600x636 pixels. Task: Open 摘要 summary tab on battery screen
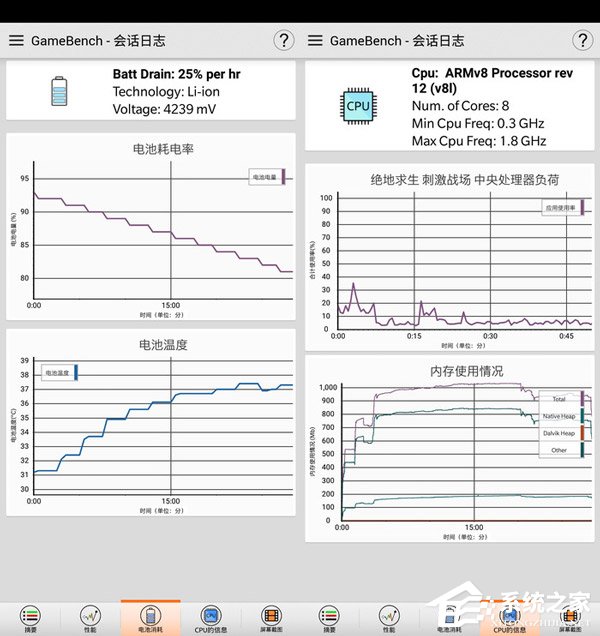[x=31, y=619]
